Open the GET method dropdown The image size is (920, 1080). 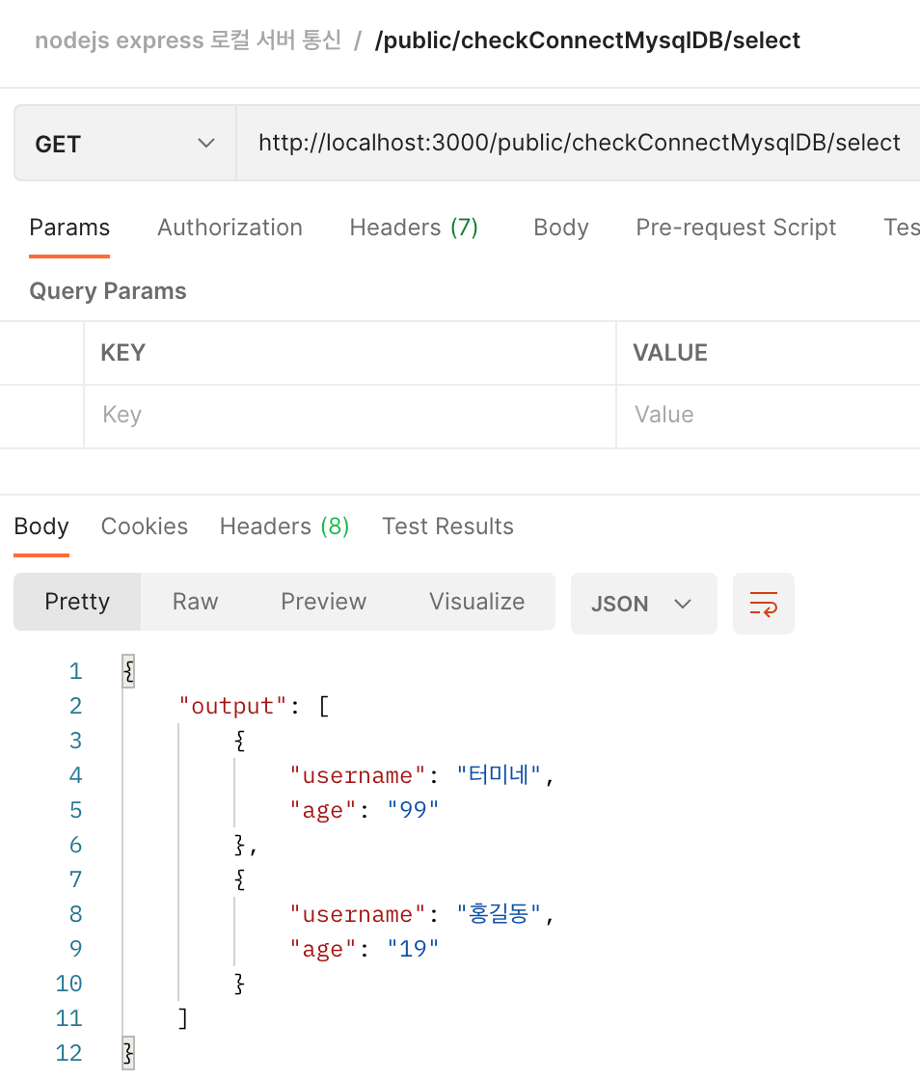pyautogui.click(x=125, y=143)
